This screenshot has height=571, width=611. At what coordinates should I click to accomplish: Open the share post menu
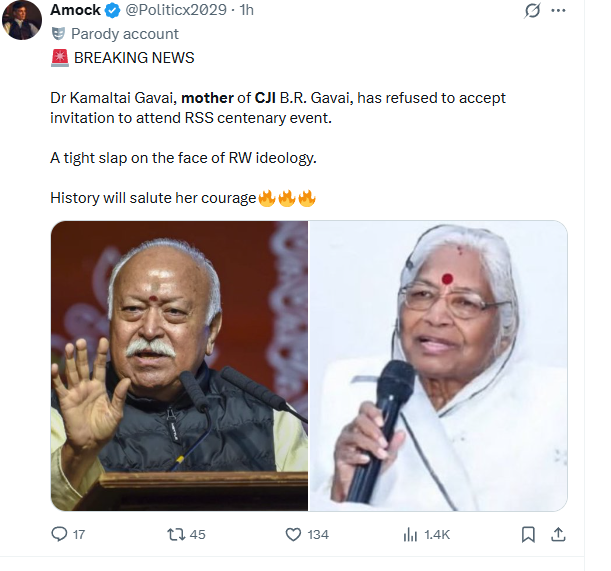pyautogui.click(x=559, y=534)
